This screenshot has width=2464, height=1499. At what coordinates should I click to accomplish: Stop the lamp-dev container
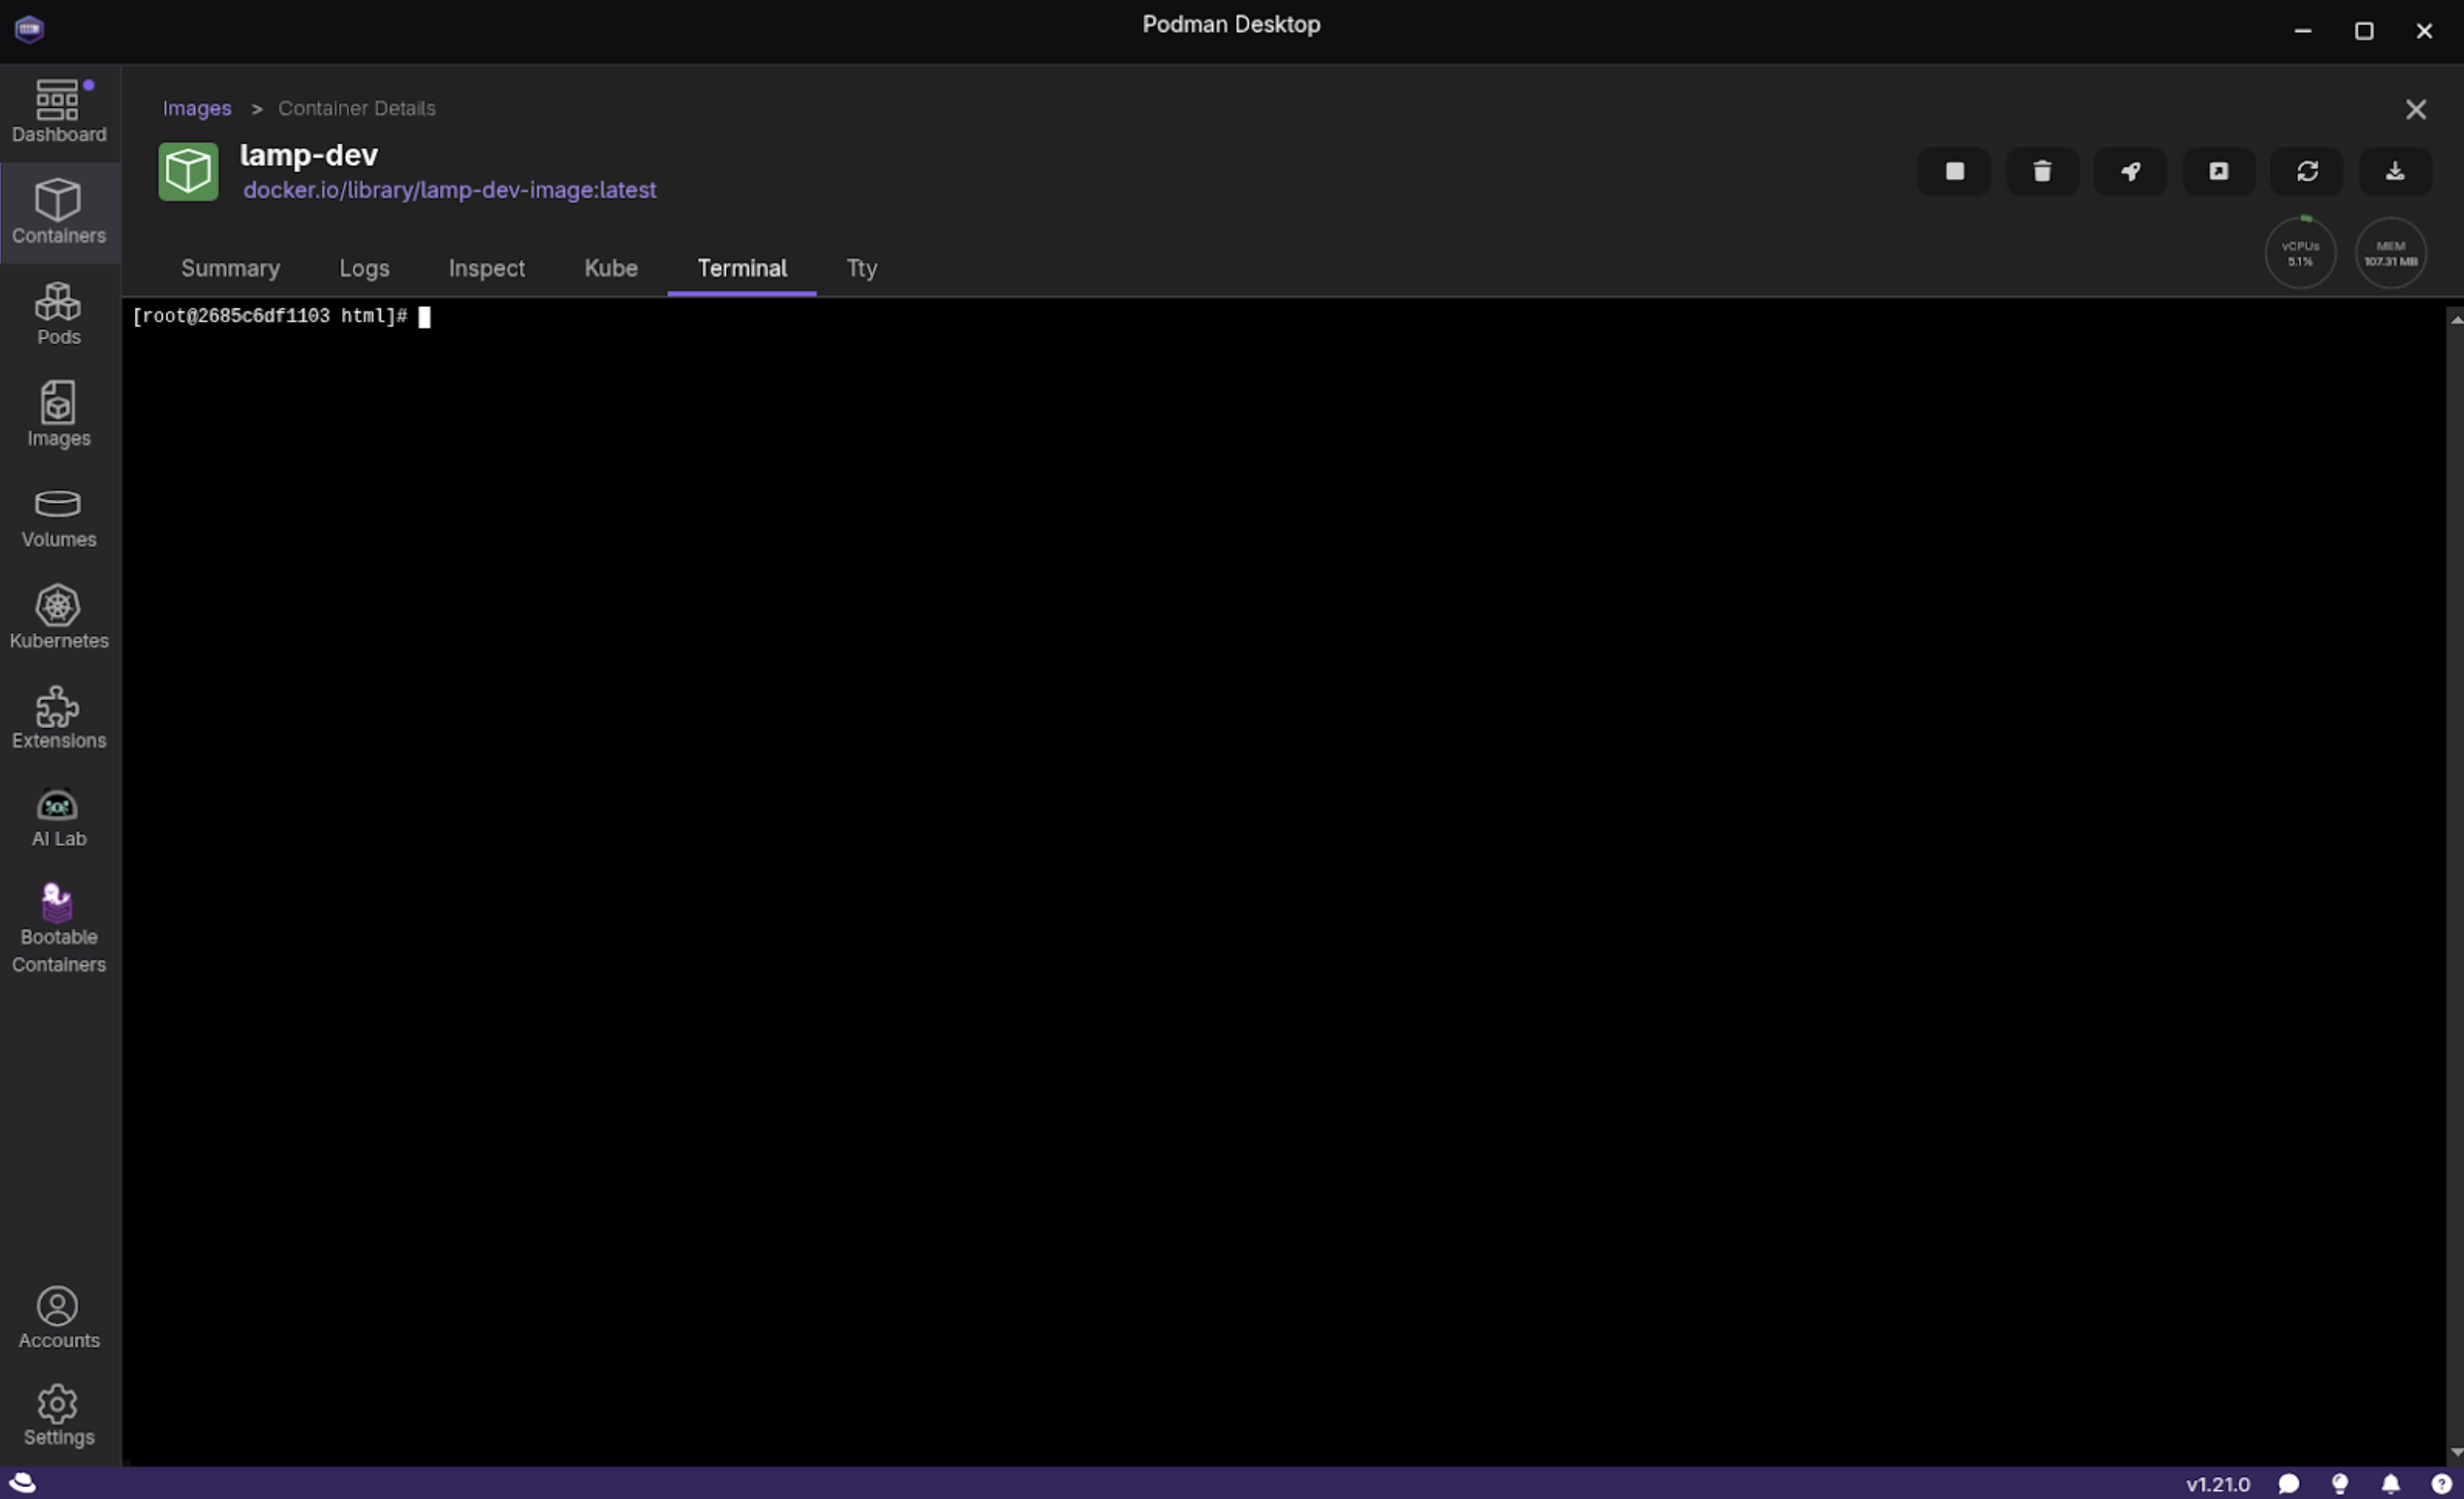coord(1954,171)
